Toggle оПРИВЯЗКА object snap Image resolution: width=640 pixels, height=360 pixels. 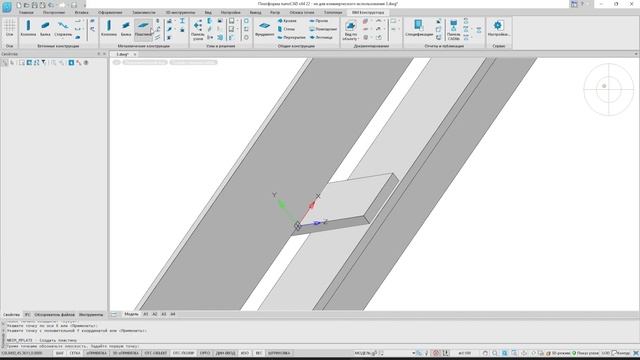(96, 353)
